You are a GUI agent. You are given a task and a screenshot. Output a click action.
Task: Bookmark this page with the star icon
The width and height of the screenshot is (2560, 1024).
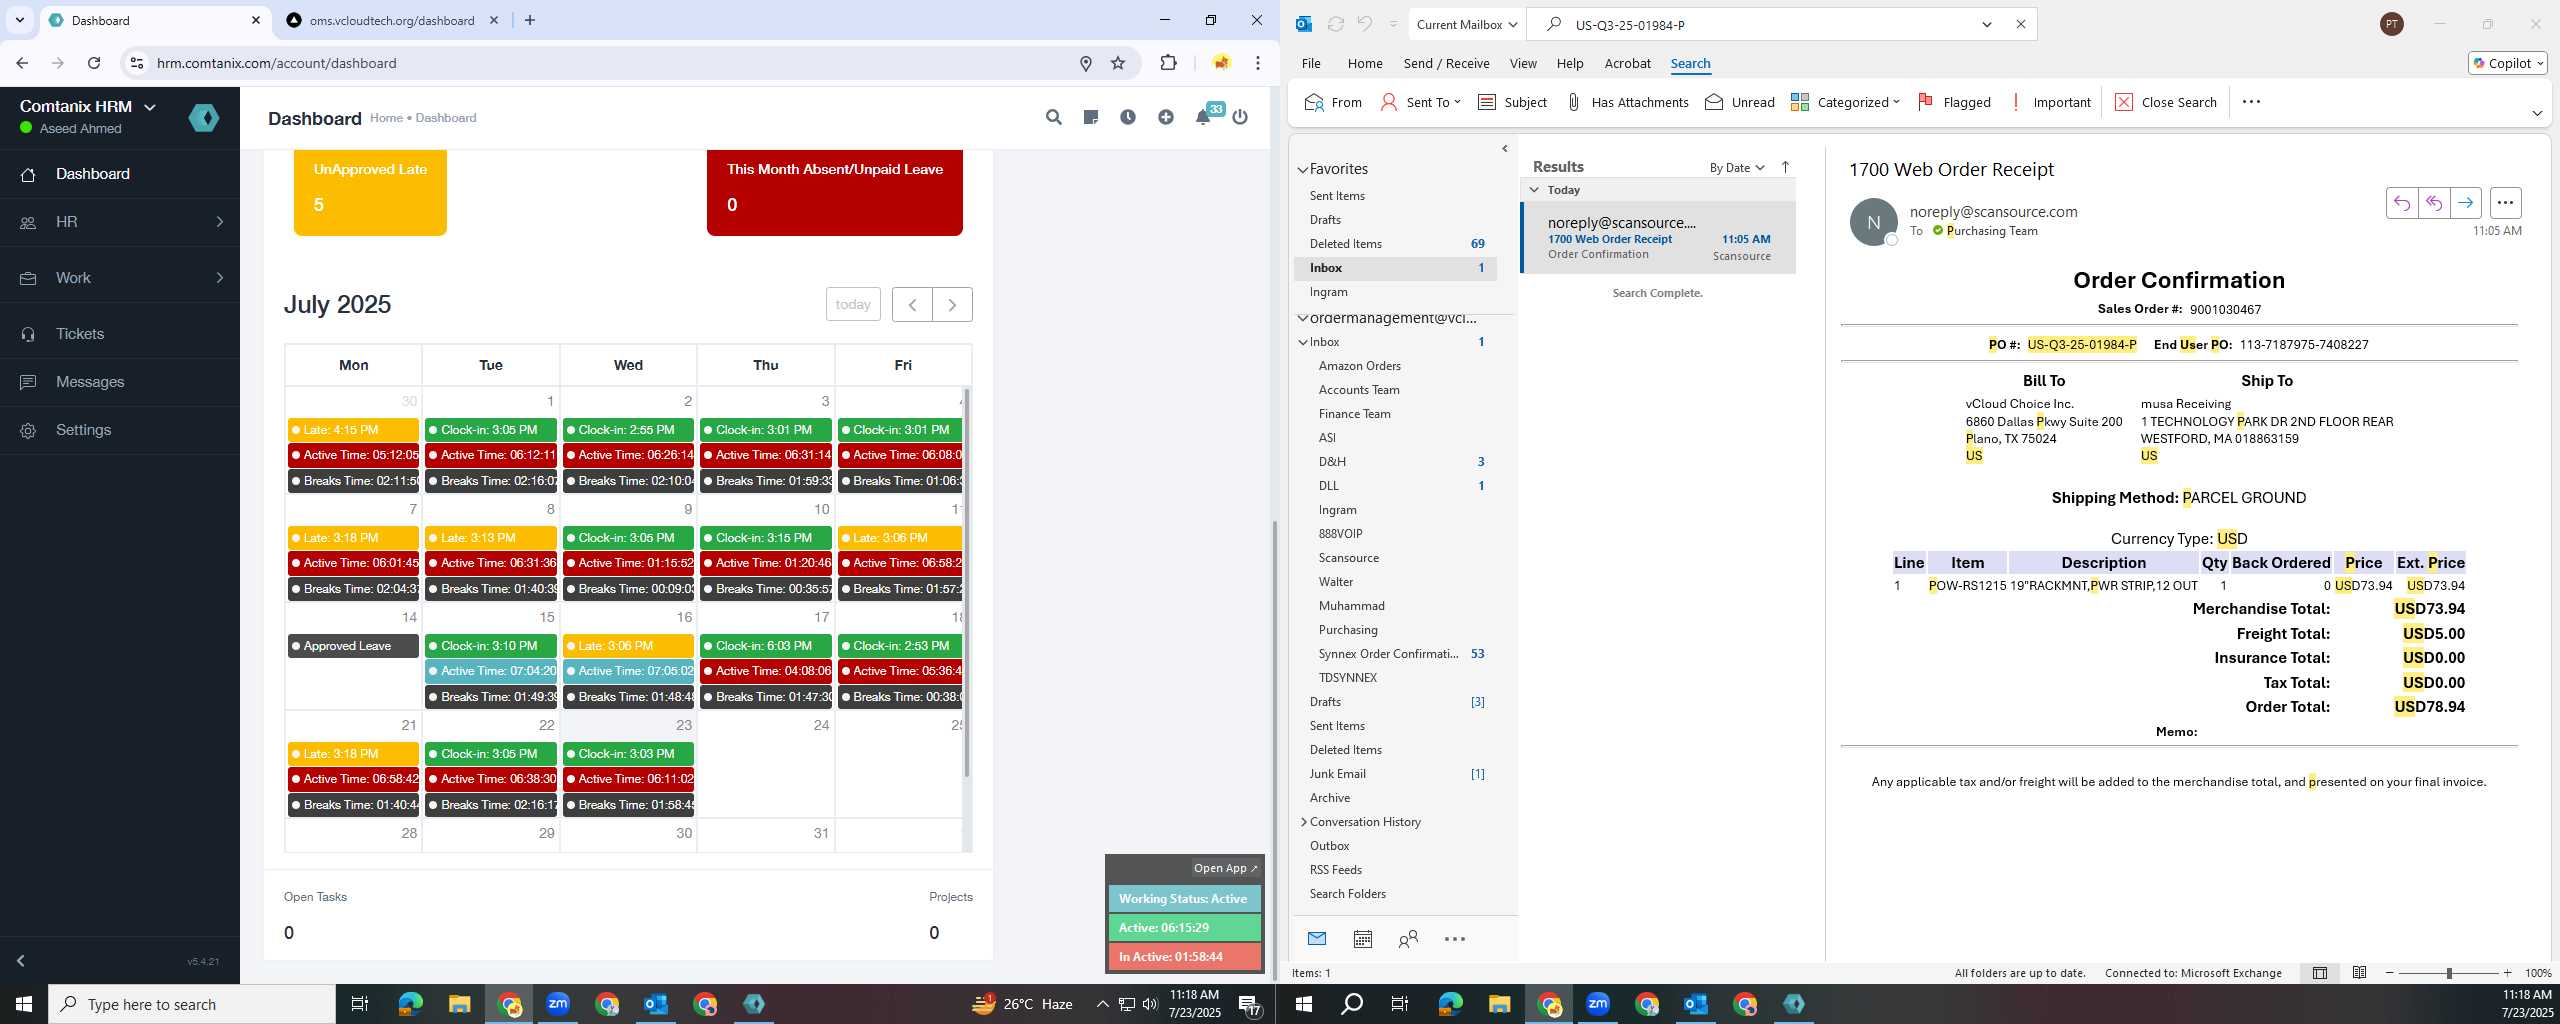point(1118,63)
